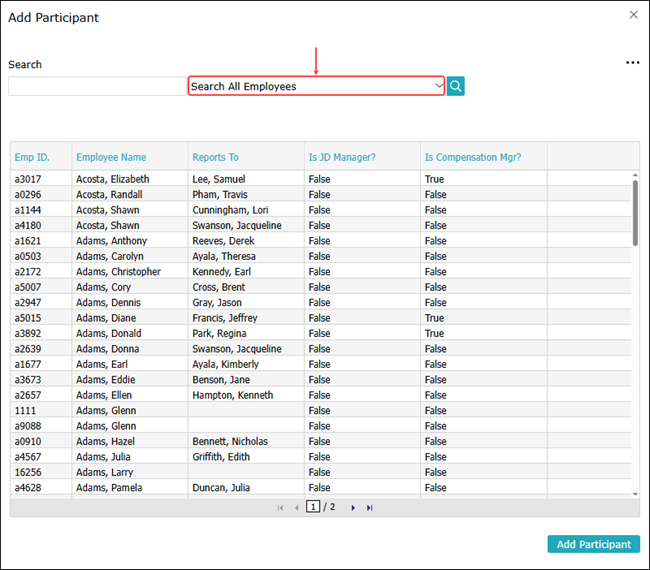650x570 pixels.
Task: Click the magnifier search button
Action: 456,86
